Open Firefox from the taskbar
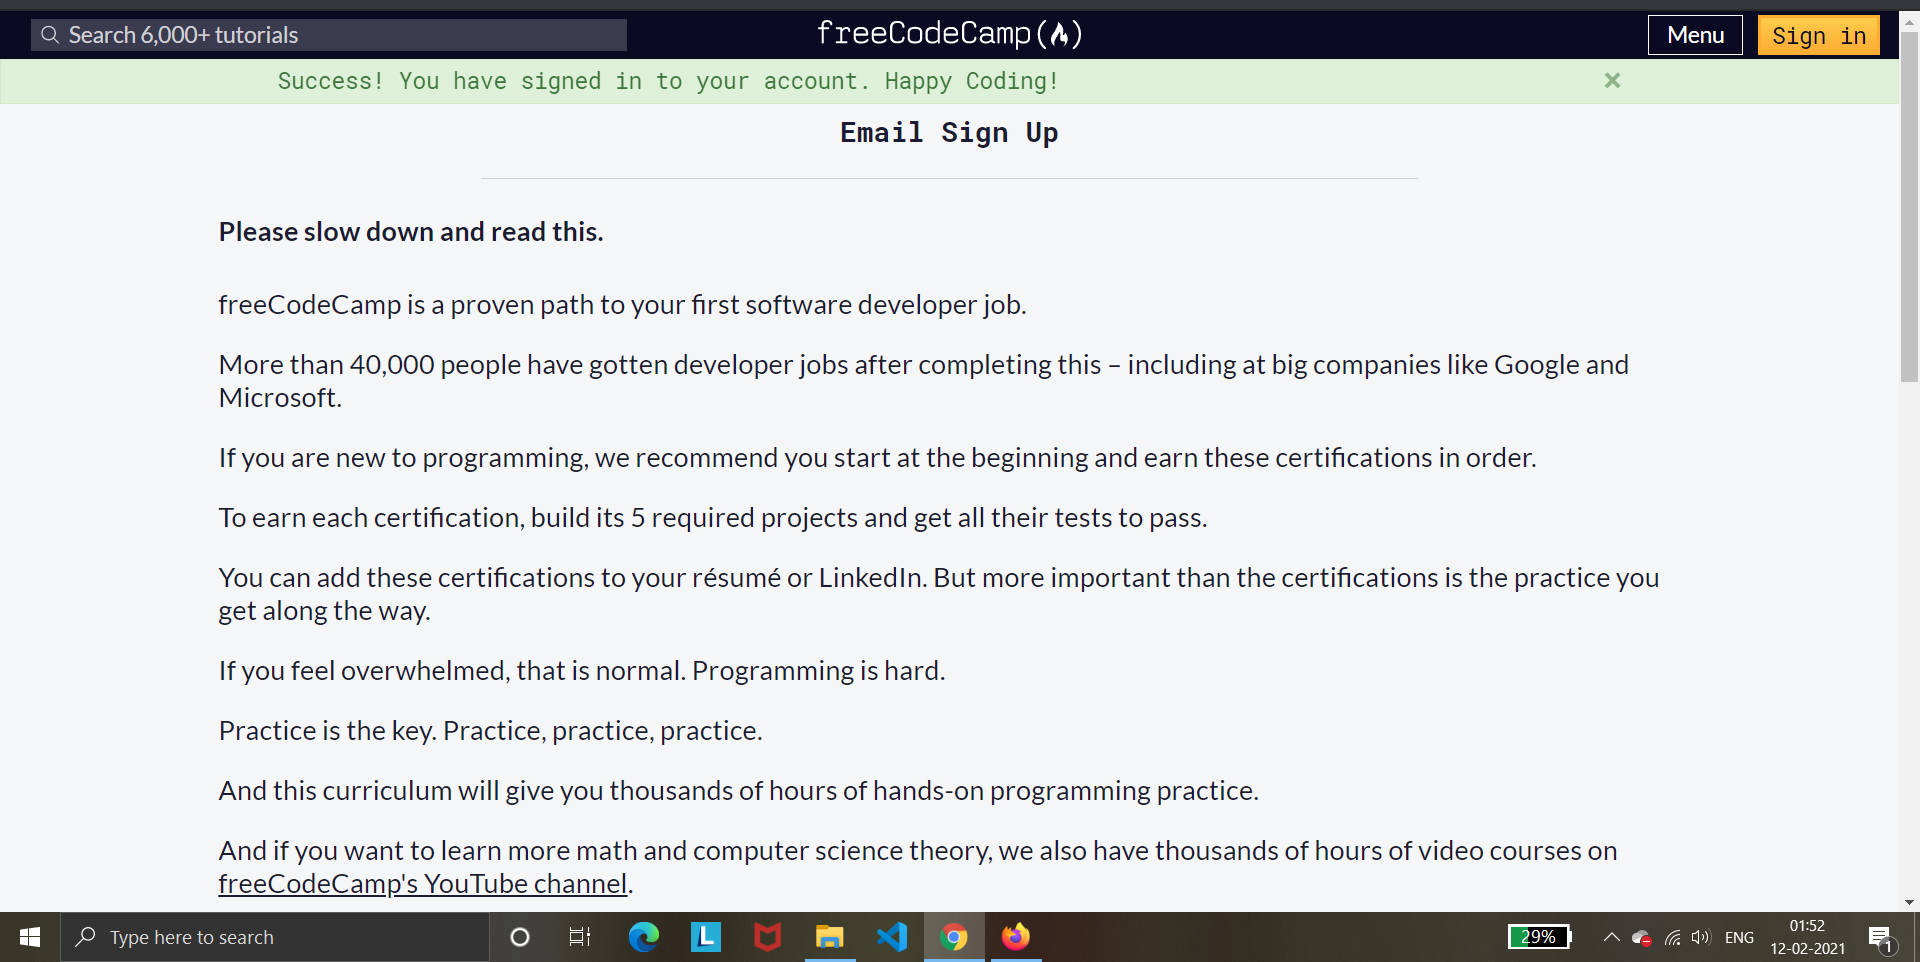 (1016, 937)
